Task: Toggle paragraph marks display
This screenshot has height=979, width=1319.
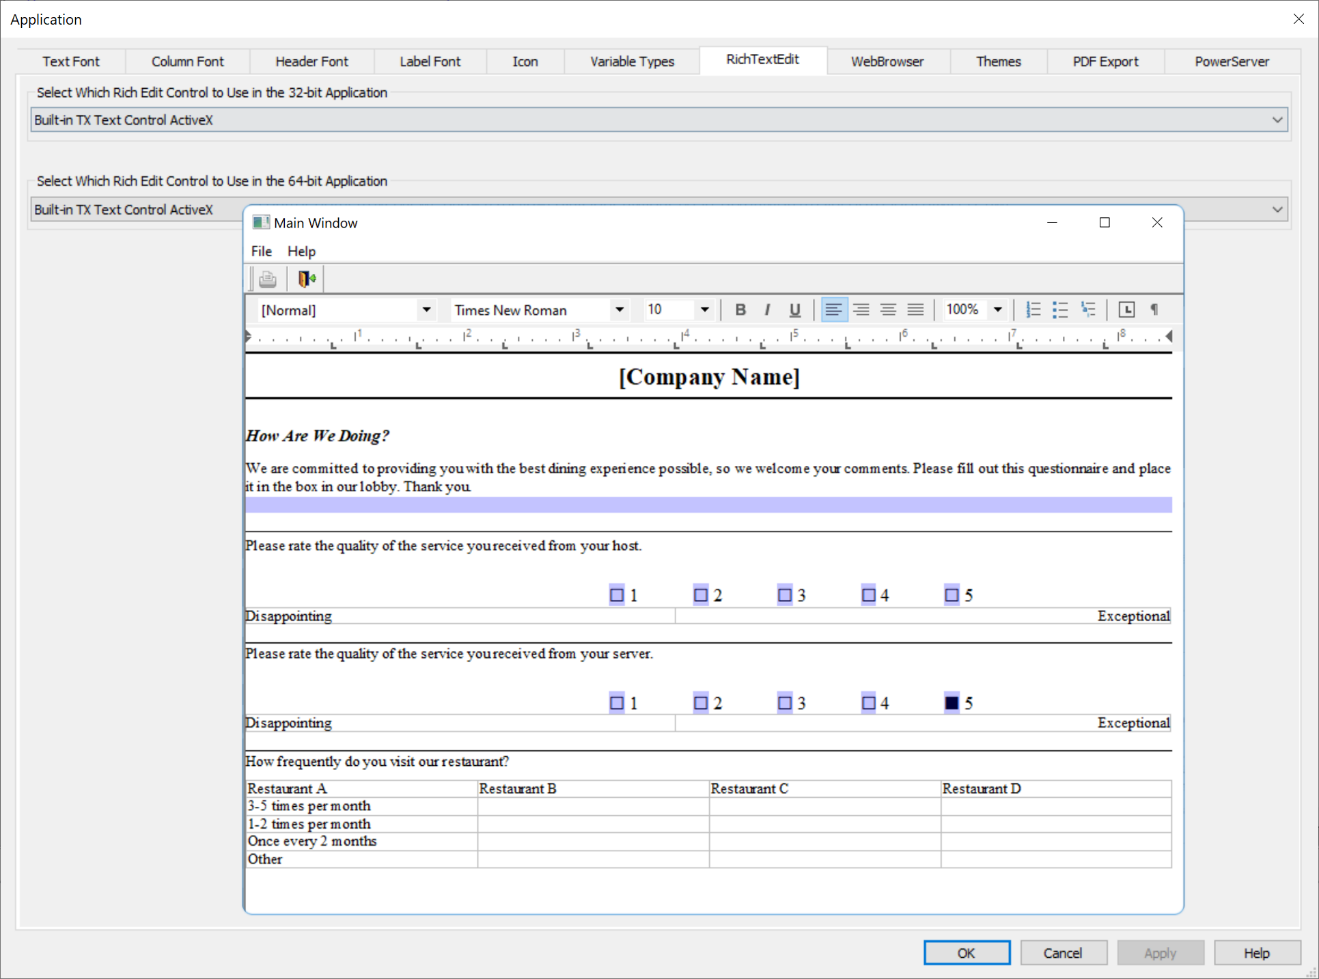Action: (1153, 309)
